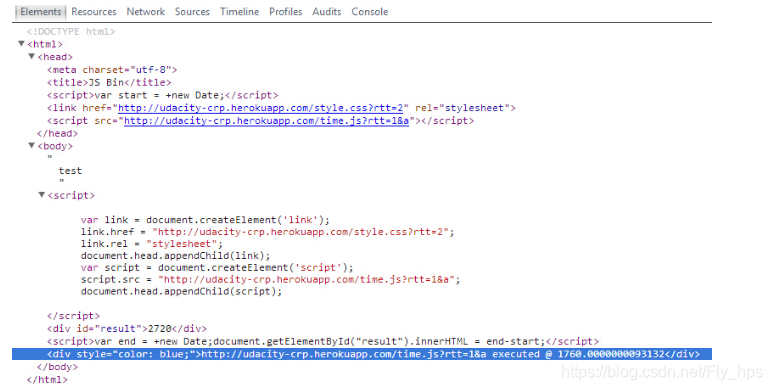The image size is (772, 390).
Task: Click the link.href assignment line
Action: pyautogui.click(x=267, y=231)
